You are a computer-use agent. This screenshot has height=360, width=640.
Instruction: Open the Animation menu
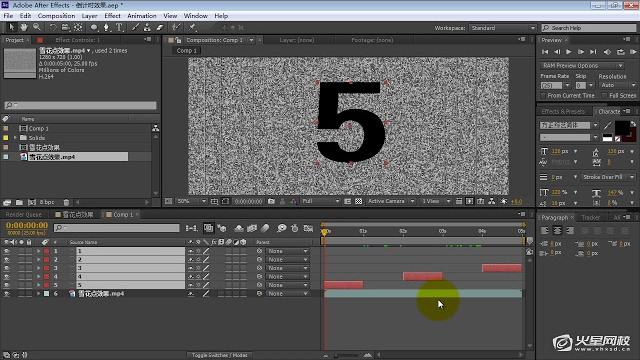(x=142, y=16)
